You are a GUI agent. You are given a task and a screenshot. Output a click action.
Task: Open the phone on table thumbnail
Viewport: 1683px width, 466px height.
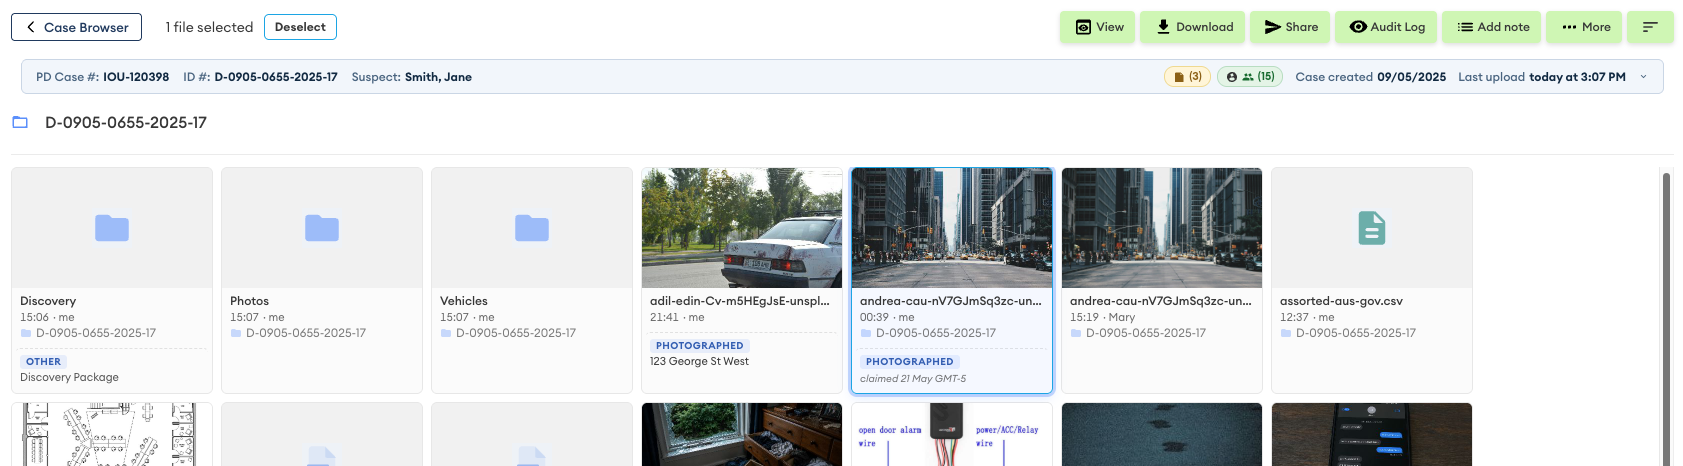(1372, 435)
